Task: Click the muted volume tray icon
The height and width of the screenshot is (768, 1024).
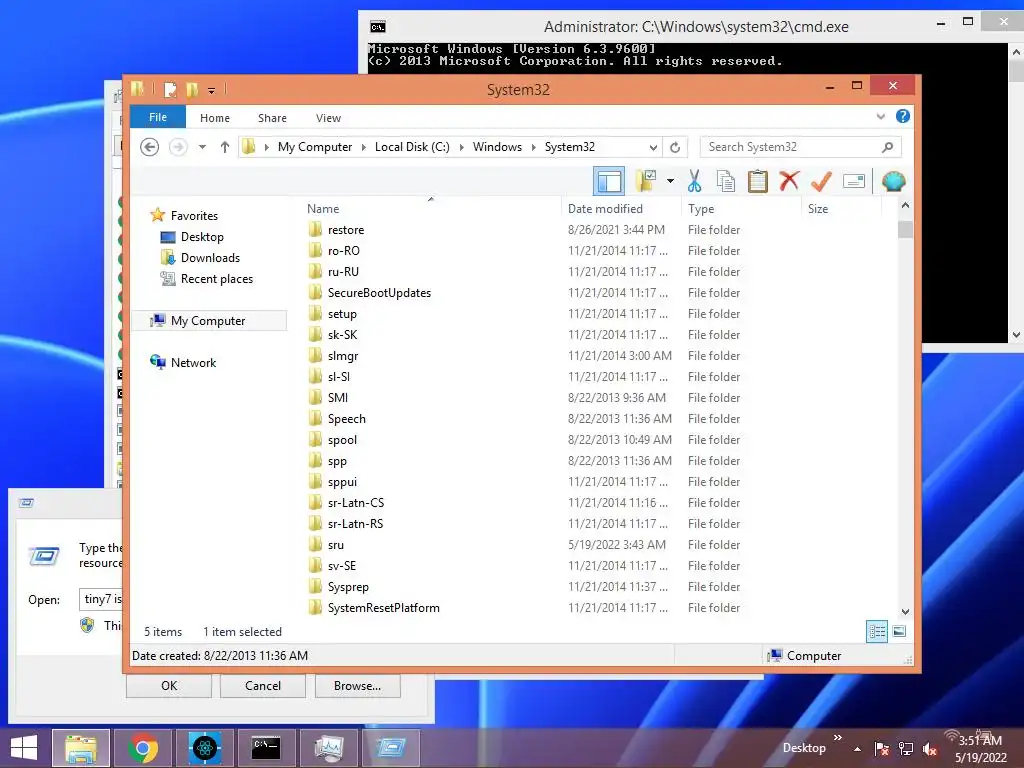Action: pyautogui.click(x=930, y=749)
